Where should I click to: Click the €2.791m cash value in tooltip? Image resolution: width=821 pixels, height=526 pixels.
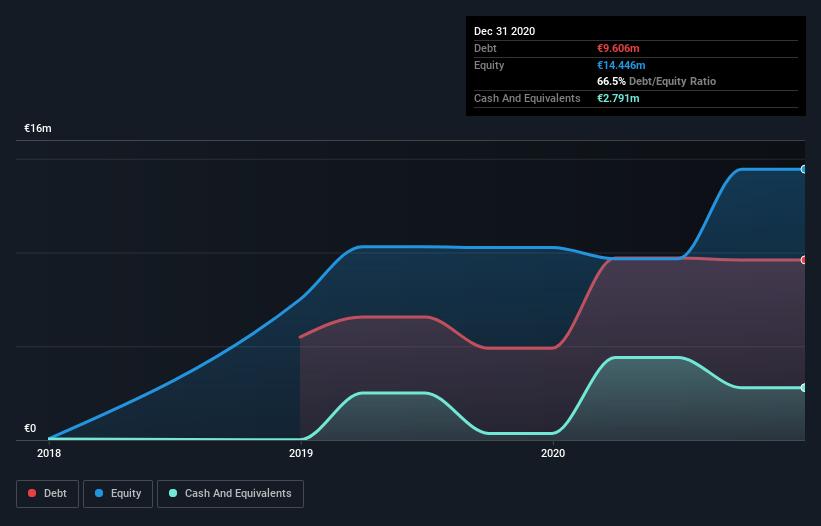tap(618, 98)
